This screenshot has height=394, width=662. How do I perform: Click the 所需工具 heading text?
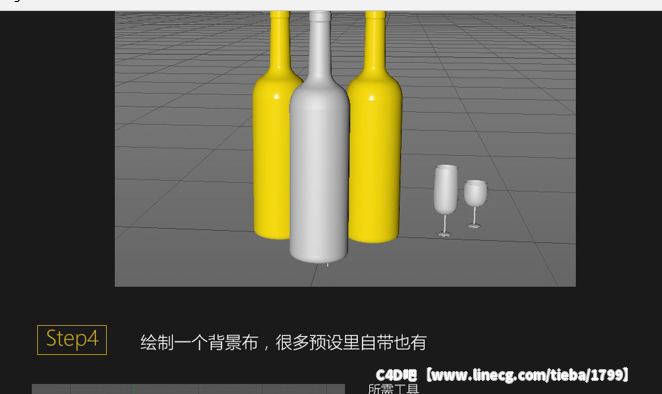click(x=393, y=389)
